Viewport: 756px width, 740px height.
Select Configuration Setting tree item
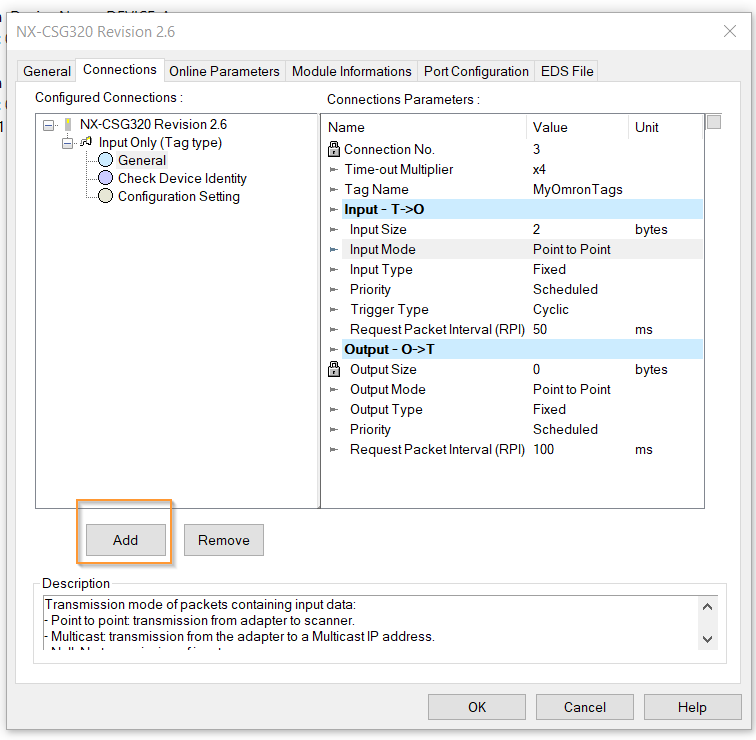click(x=179, y=196)
